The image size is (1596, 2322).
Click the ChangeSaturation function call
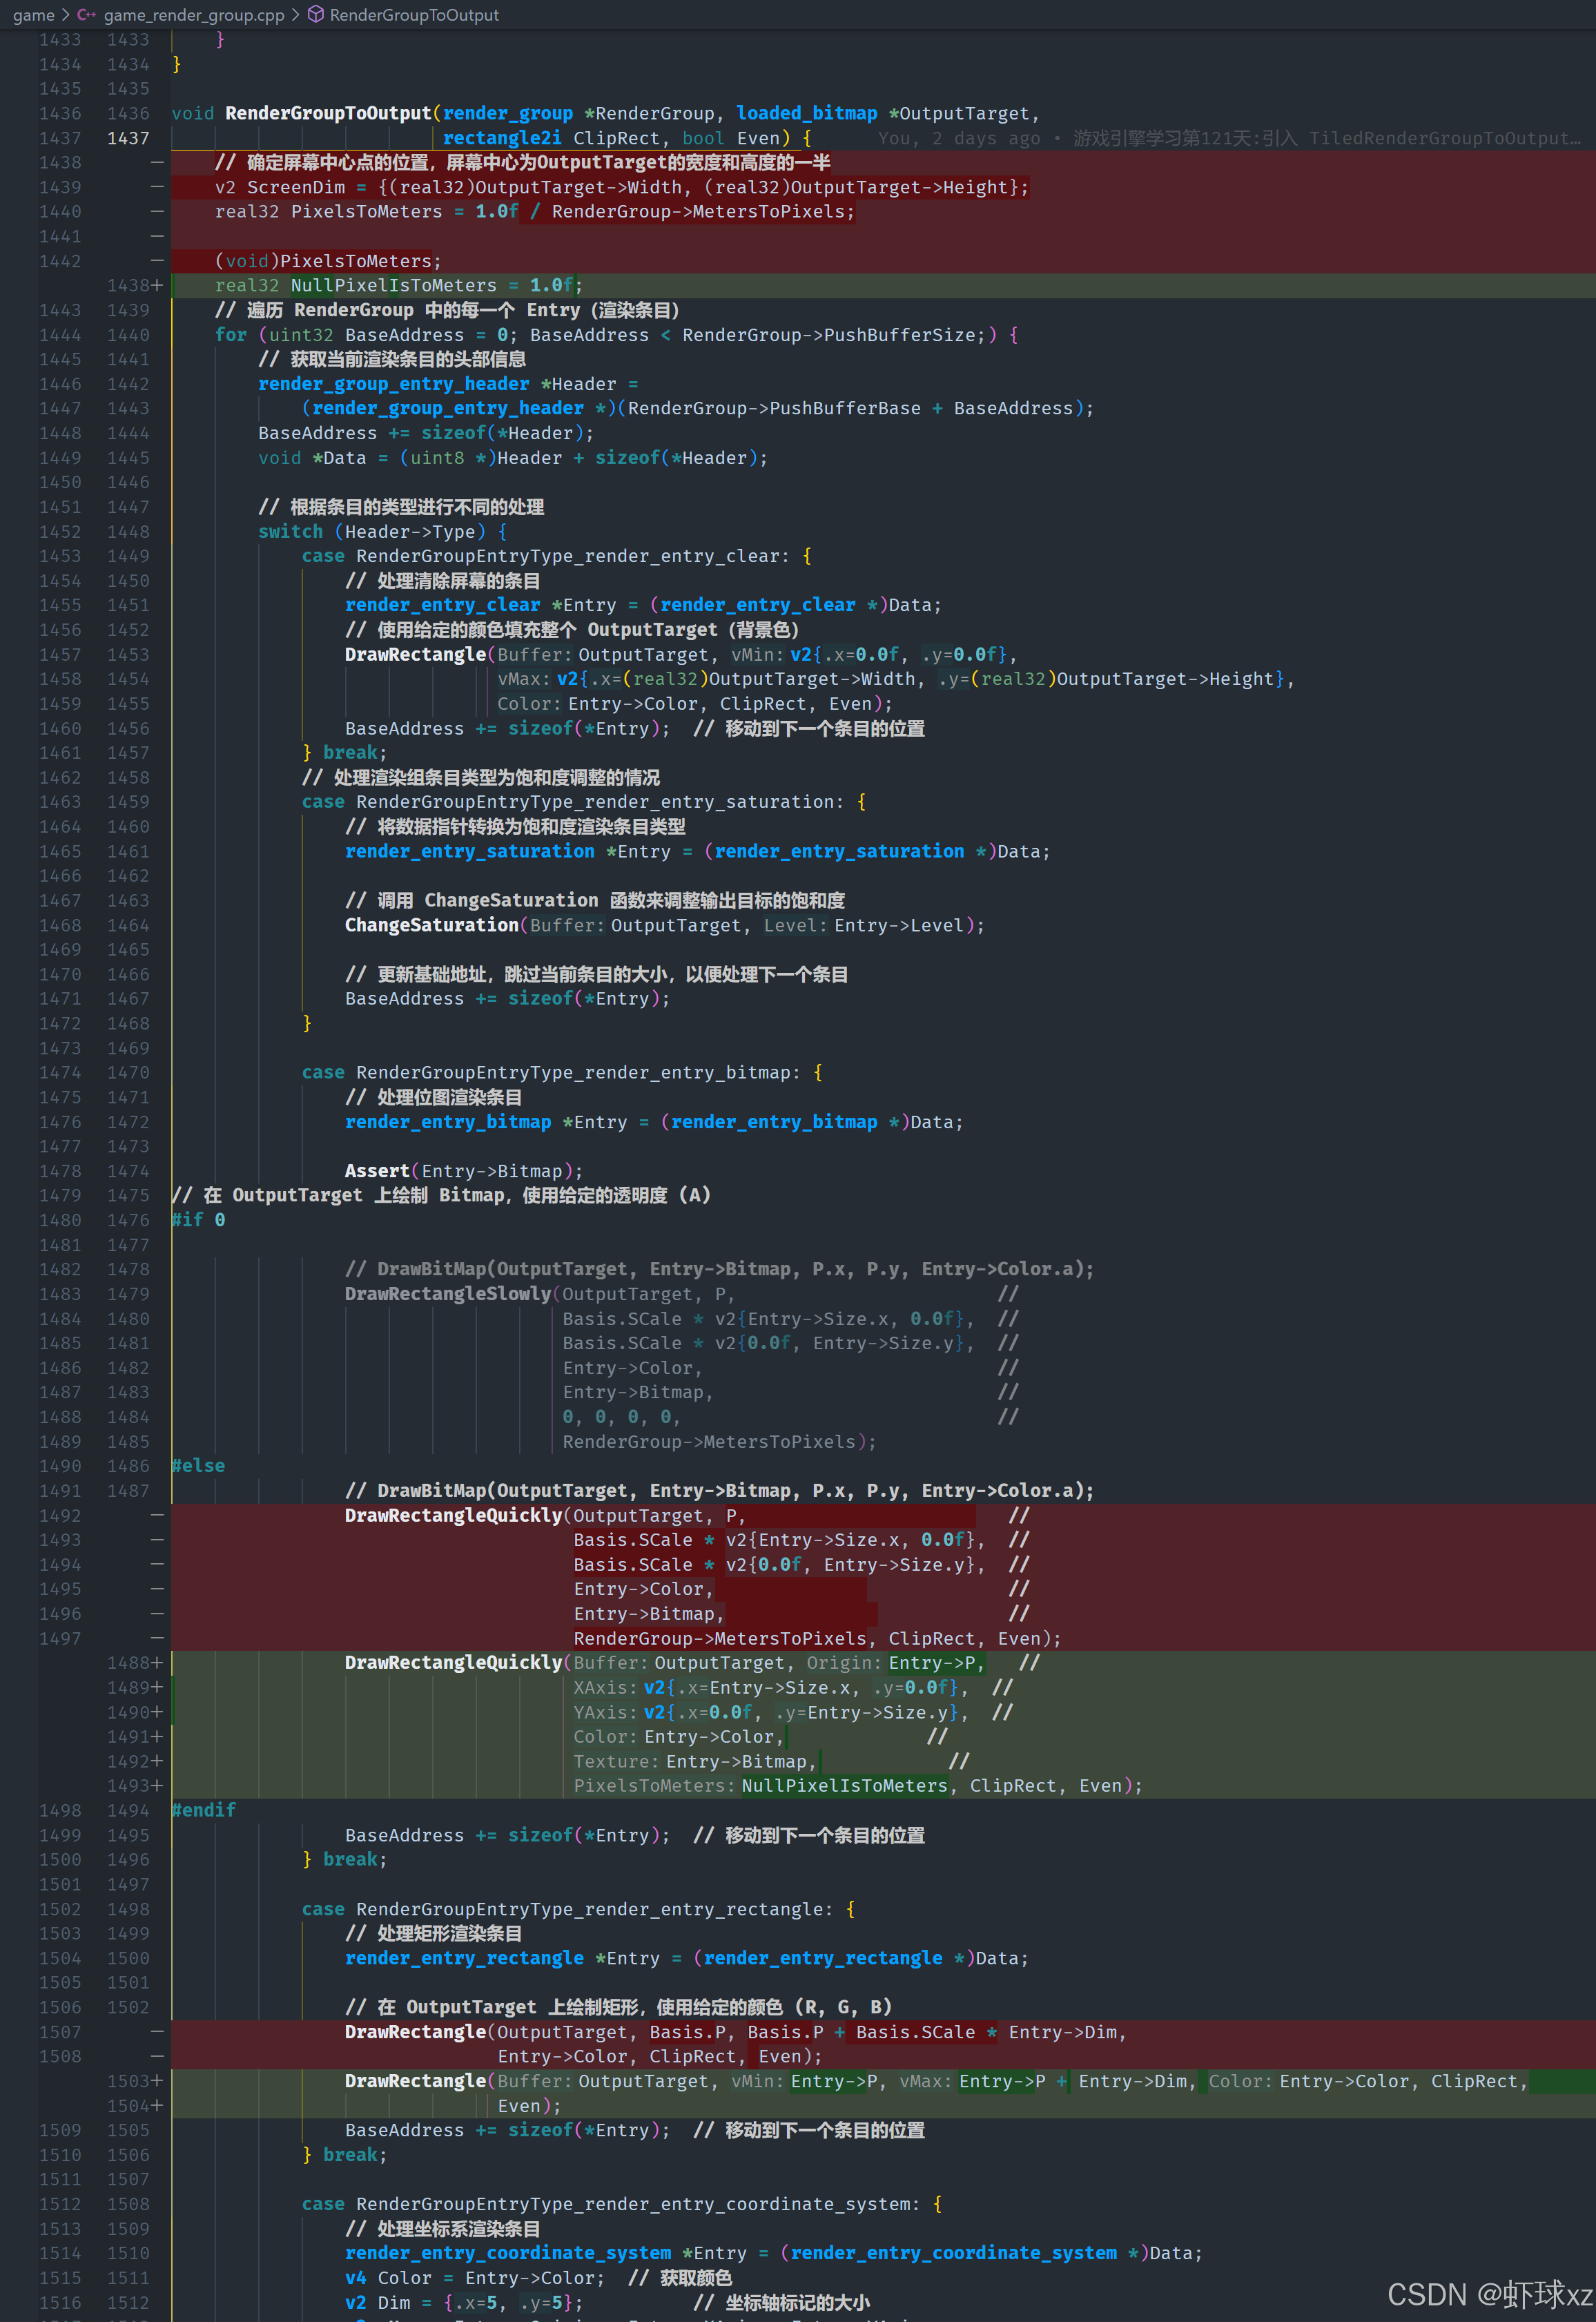pos(431,925)
